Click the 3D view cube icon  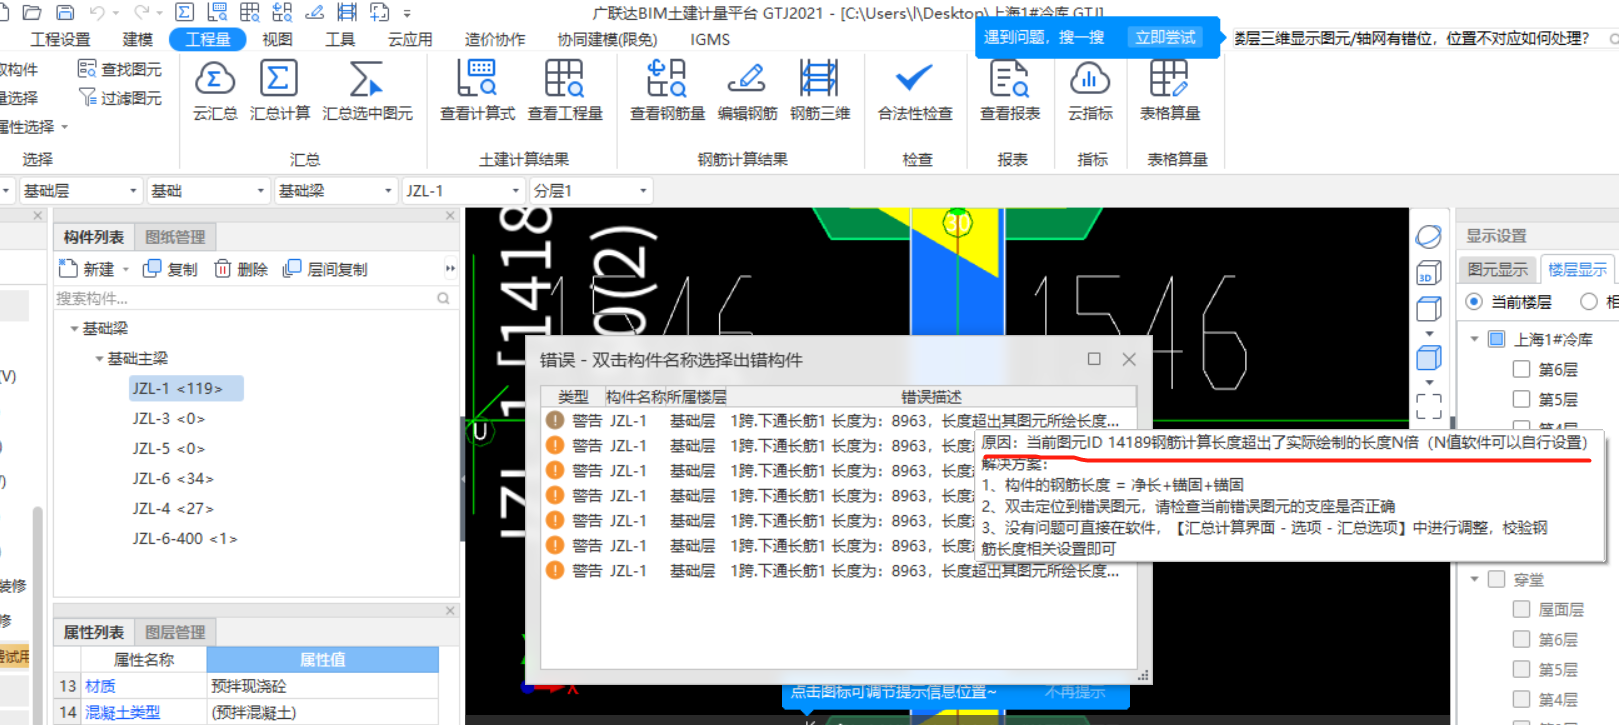pos(1429,273)
